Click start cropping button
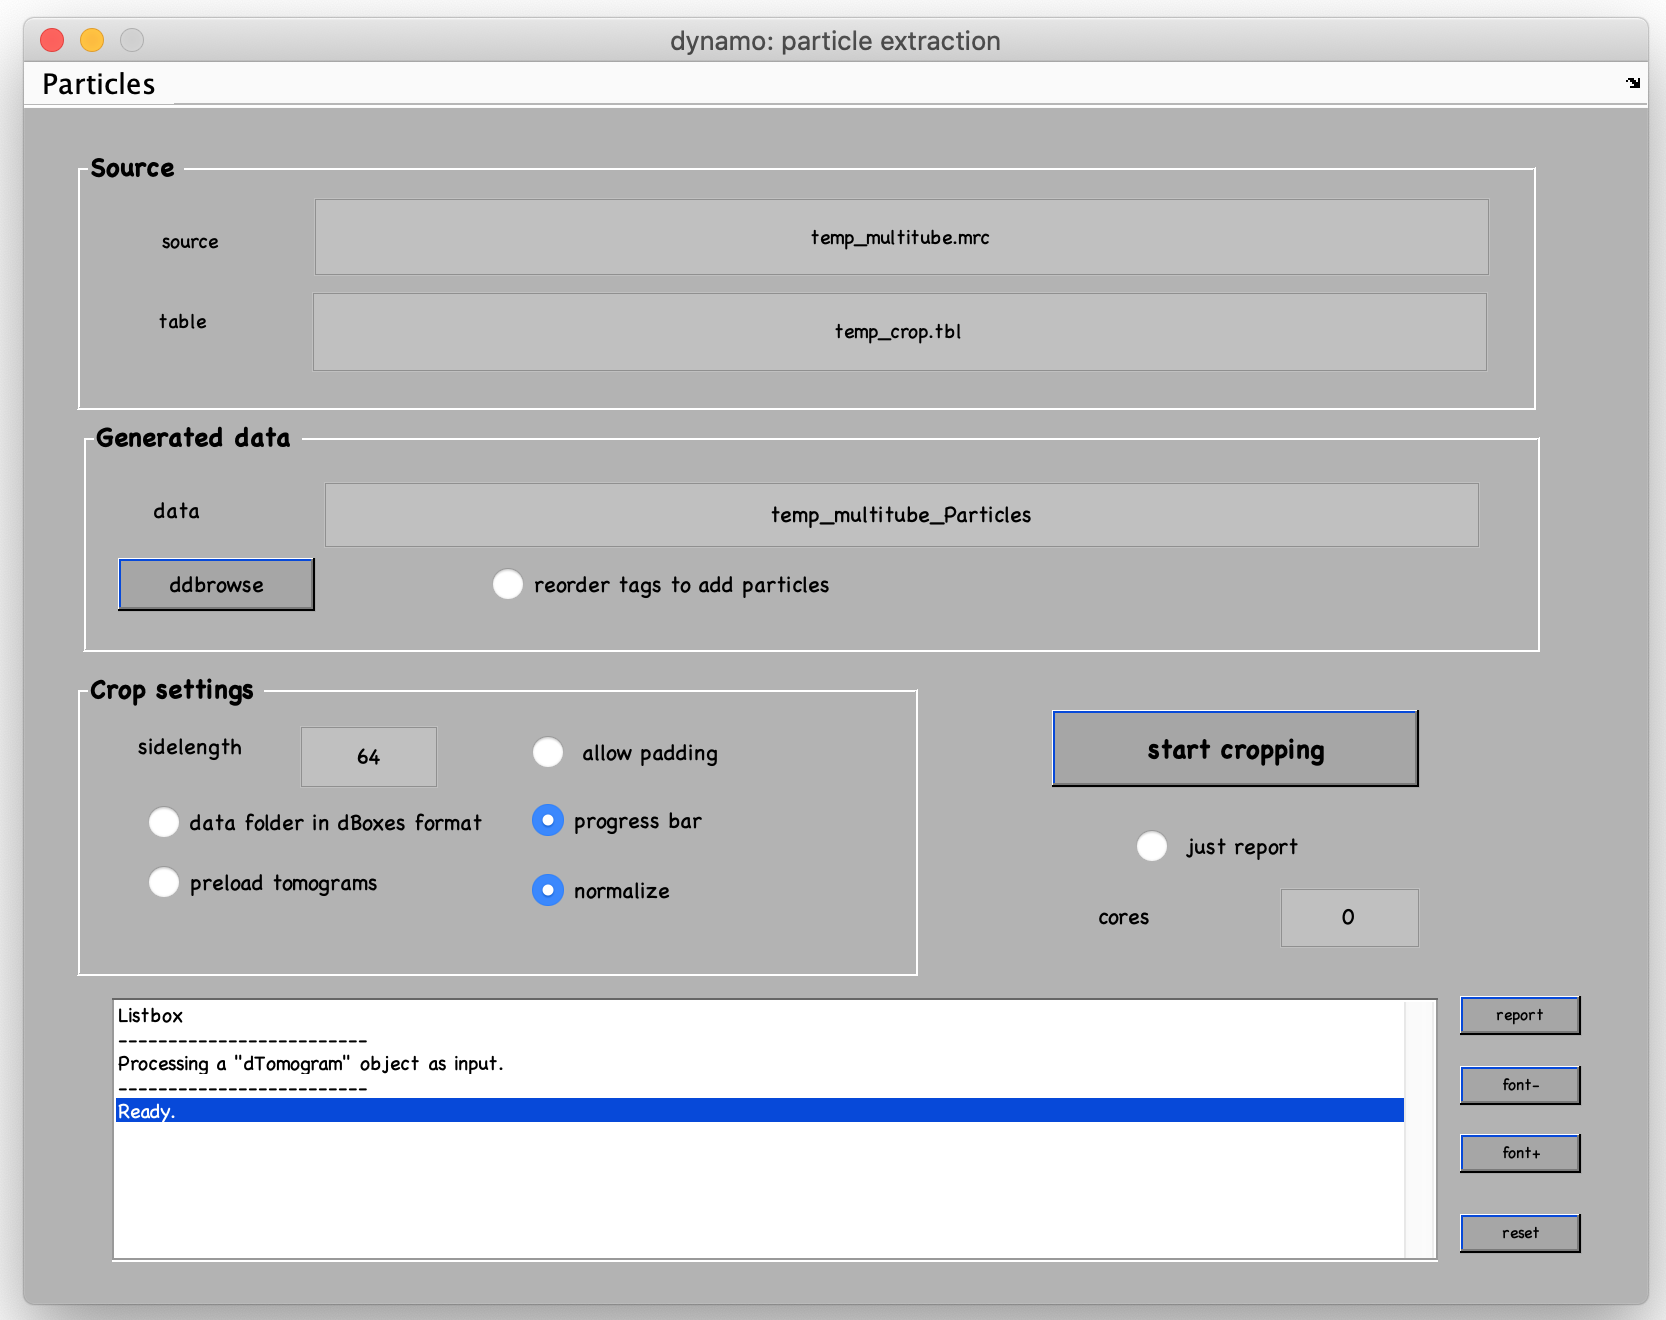This screenshot has height=1320, width=1666. click(x=1235, y=749)
